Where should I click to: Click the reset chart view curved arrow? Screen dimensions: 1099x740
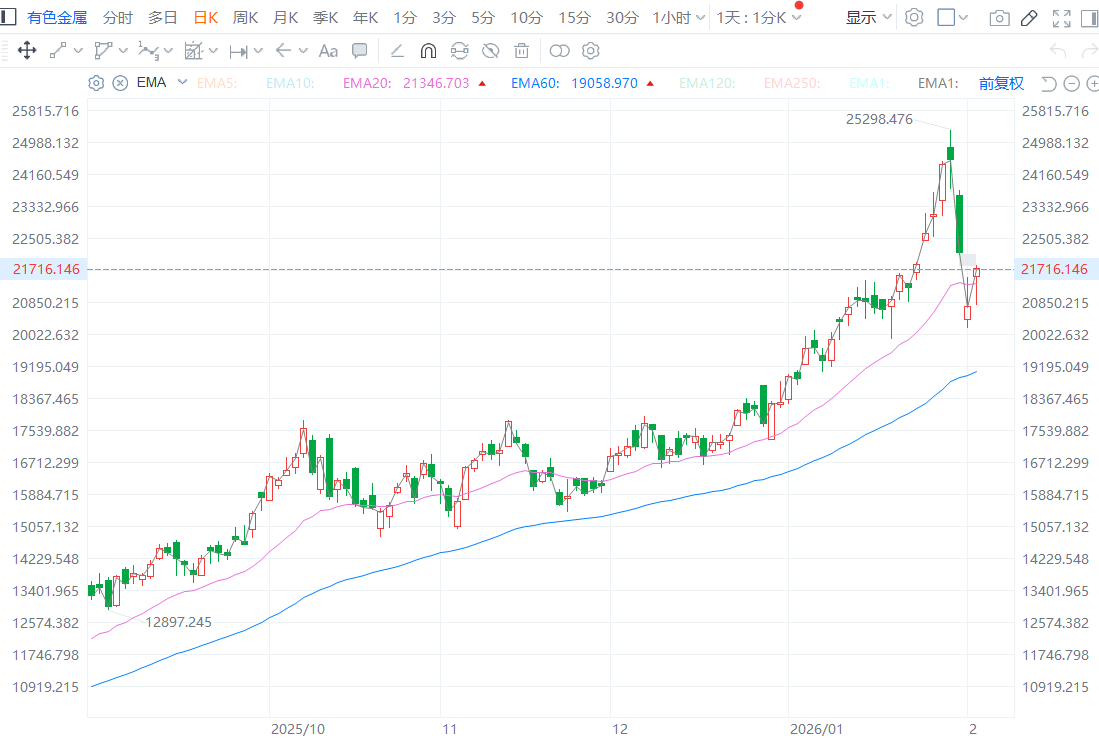[1048, 84]
